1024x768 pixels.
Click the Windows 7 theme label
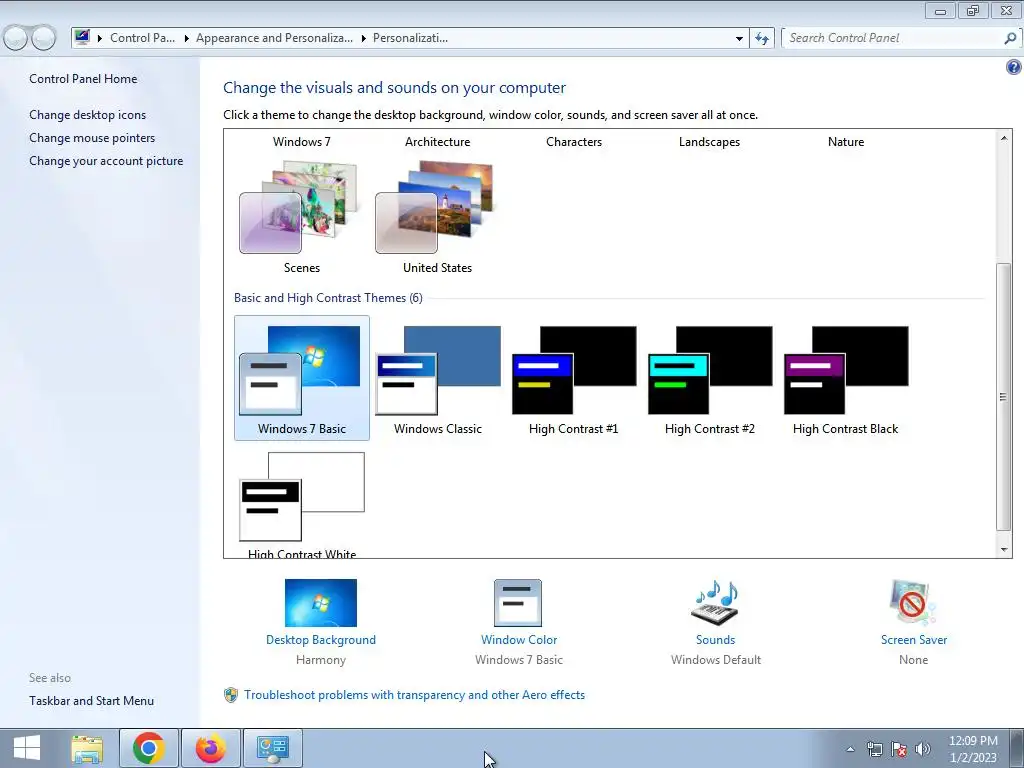(x=302, y=142)
